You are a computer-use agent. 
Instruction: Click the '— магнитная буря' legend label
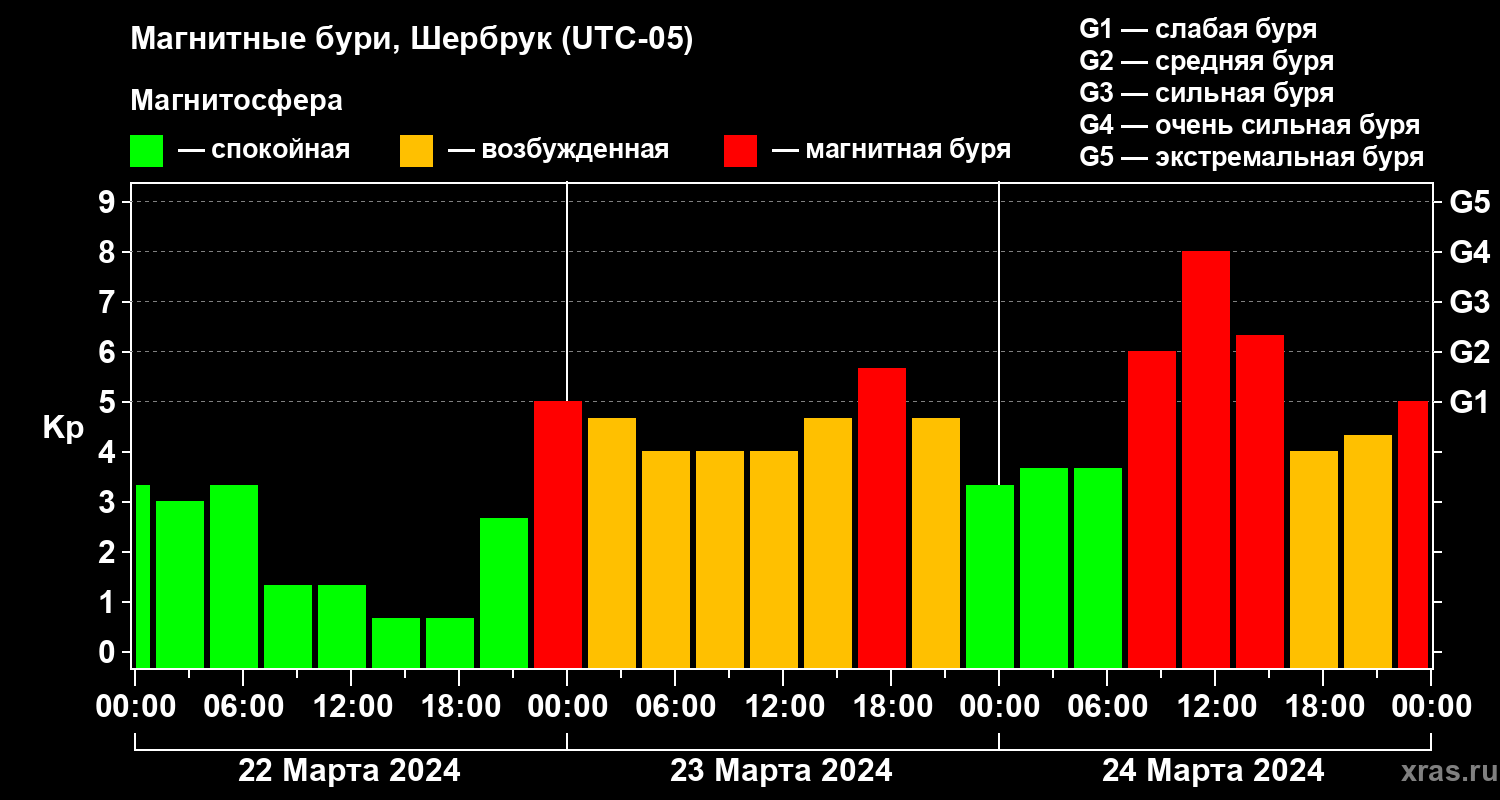[x=891, y=151]
